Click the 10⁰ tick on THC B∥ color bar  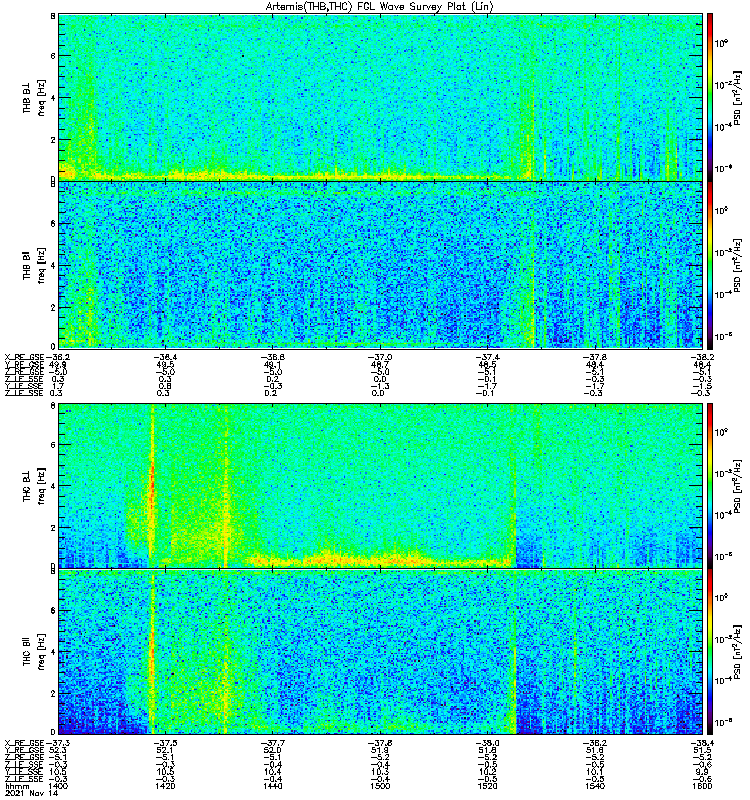[x=721, y=597]
